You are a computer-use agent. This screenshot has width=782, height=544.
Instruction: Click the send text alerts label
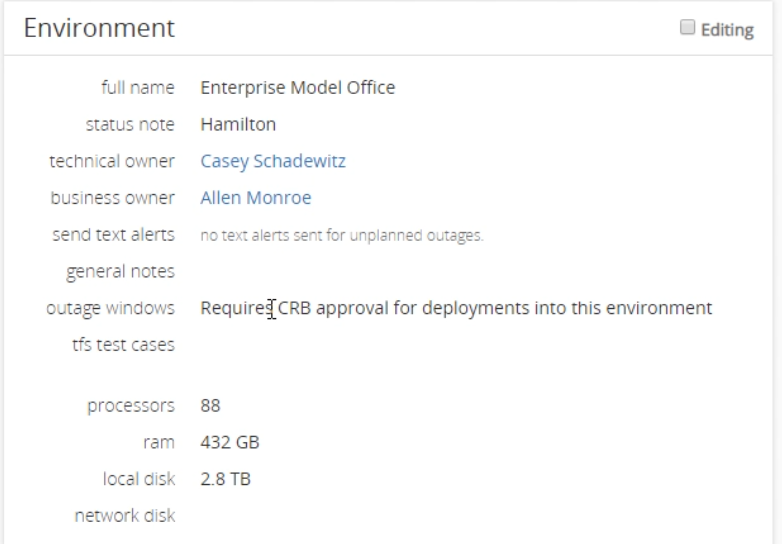click(114, 235)
